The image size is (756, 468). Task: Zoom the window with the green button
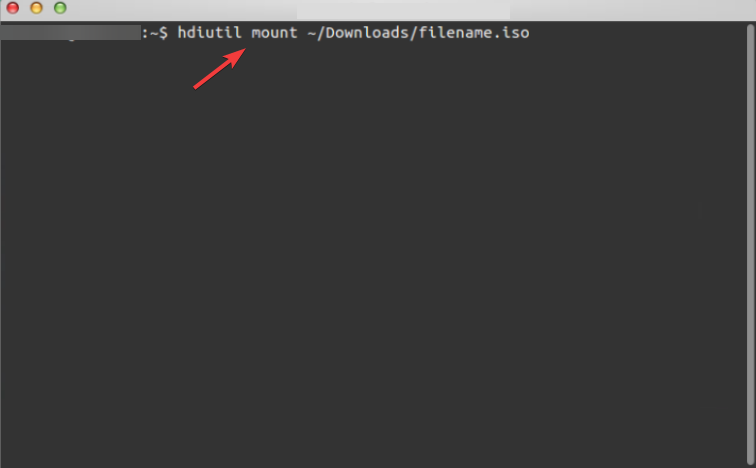pyautogui.click(x=60, y=8)
